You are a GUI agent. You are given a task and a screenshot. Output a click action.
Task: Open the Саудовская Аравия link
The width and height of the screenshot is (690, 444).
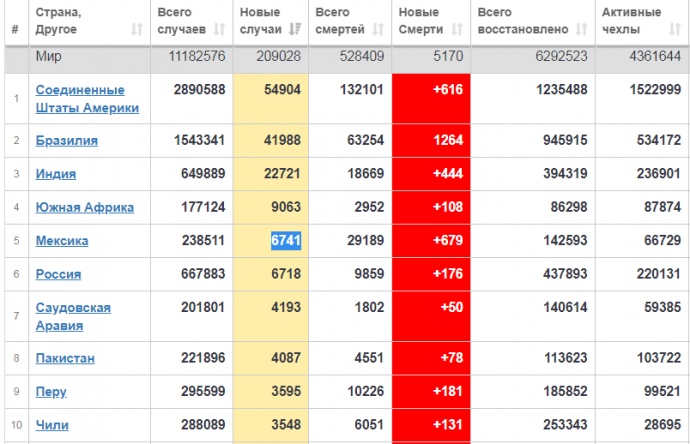[x=73, y=316]
